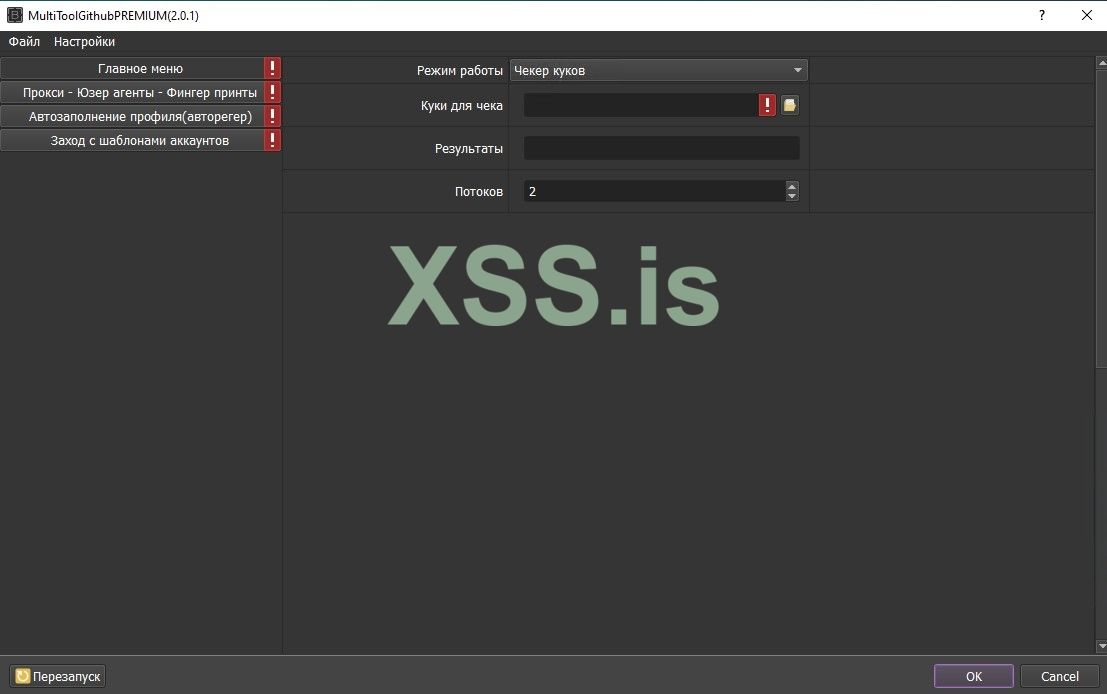Click into the Результаты field

pos(662,148)
